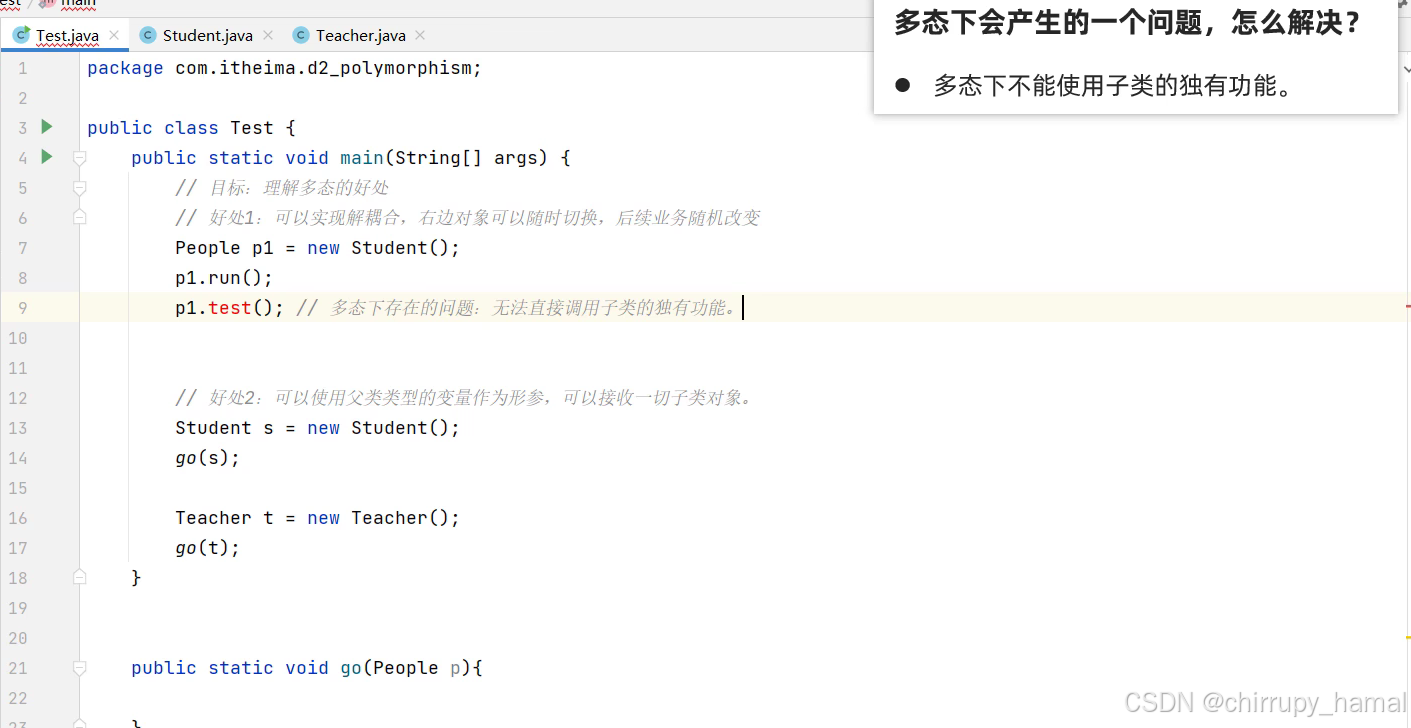Close the Teacher.java tab
Image resolution: width=1411 pixels, height=728 pixels.
click(x=420, y=35)
